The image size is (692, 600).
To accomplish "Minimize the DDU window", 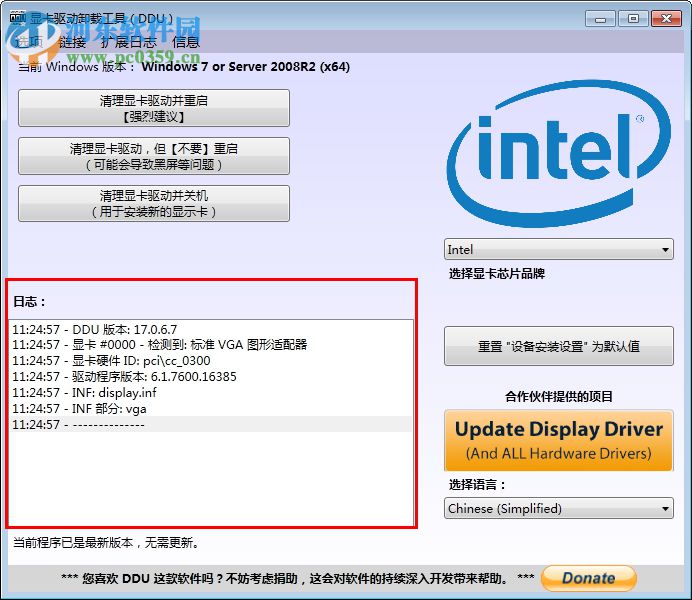I will point(600,19).
